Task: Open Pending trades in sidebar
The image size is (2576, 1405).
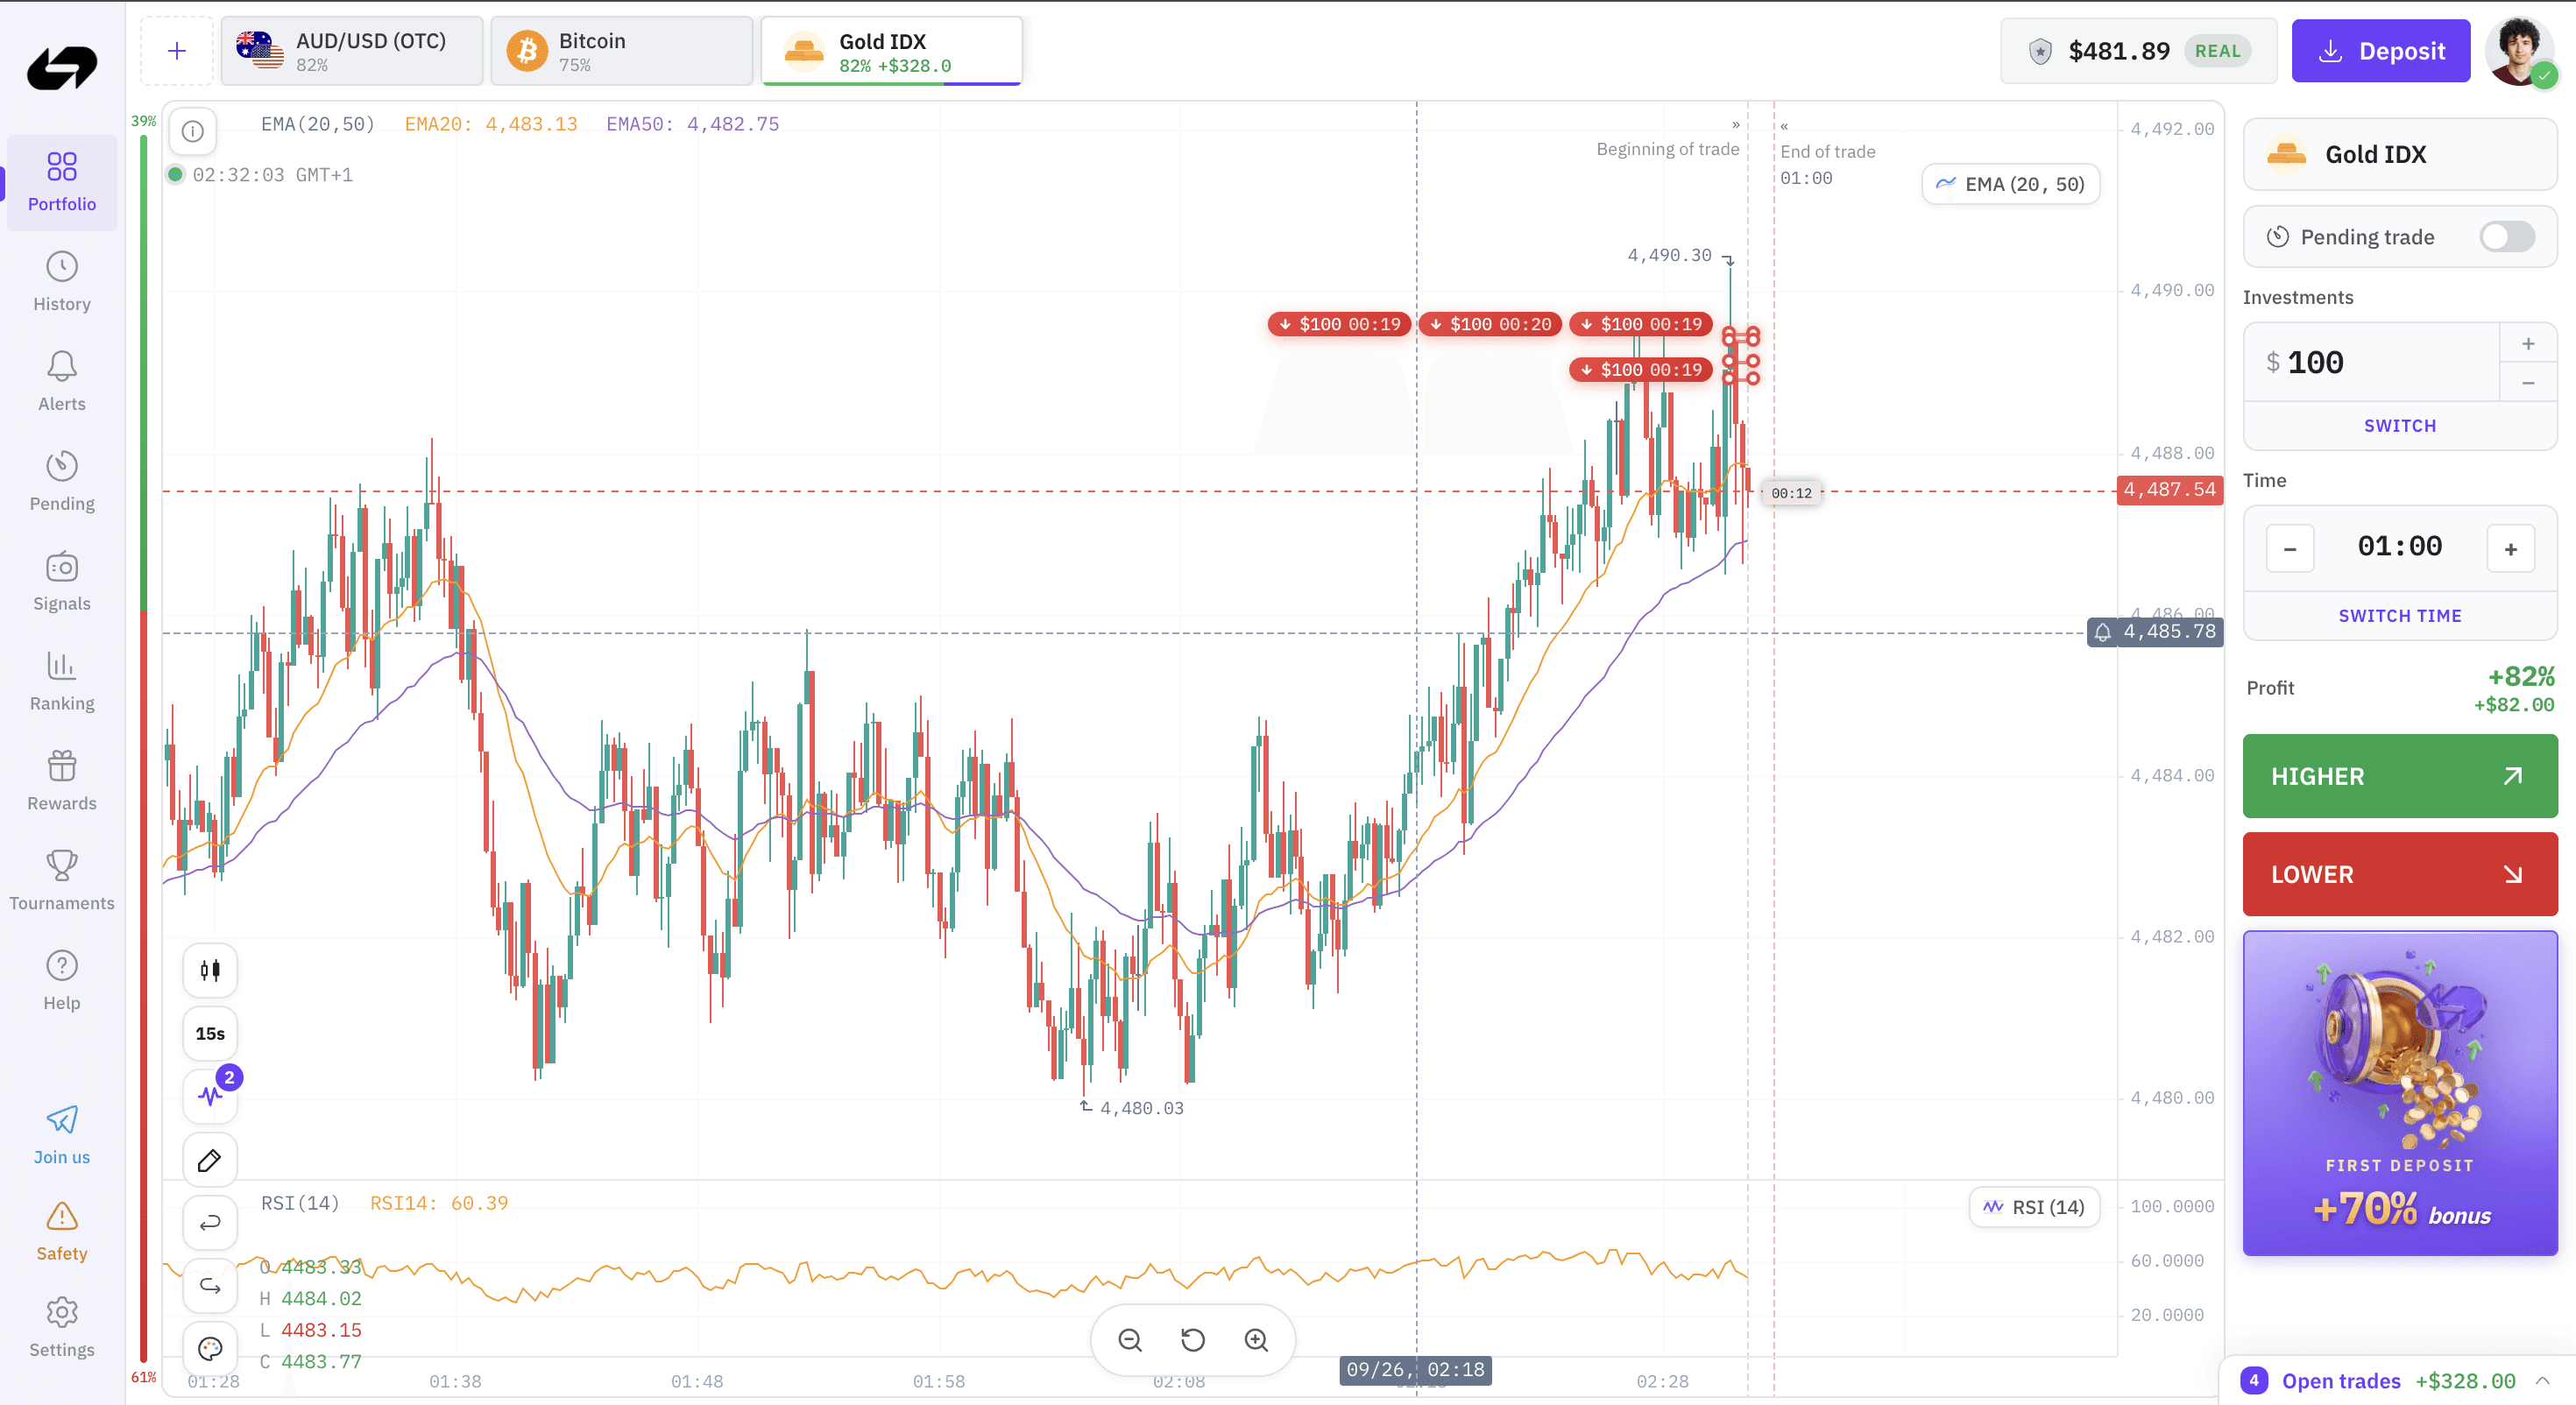Action: [62, 482]
